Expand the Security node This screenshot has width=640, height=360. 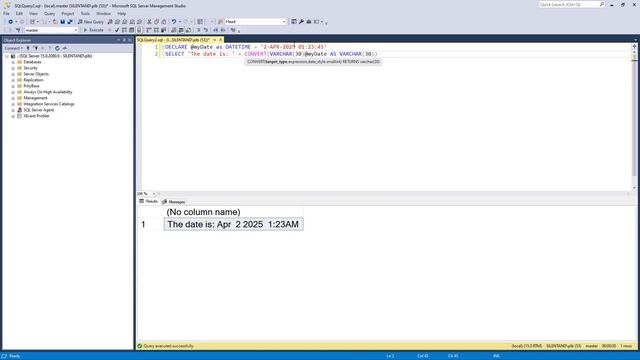[13, 68]
